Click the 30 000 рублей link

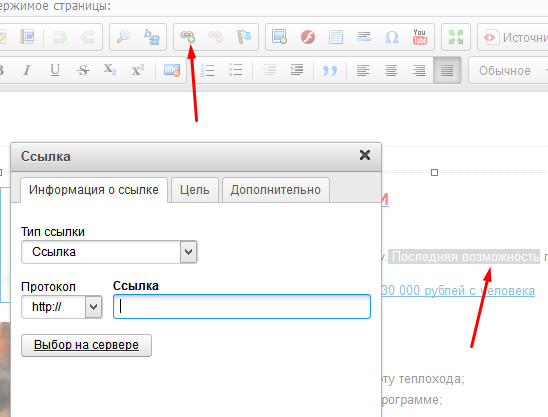pos(458,291)
